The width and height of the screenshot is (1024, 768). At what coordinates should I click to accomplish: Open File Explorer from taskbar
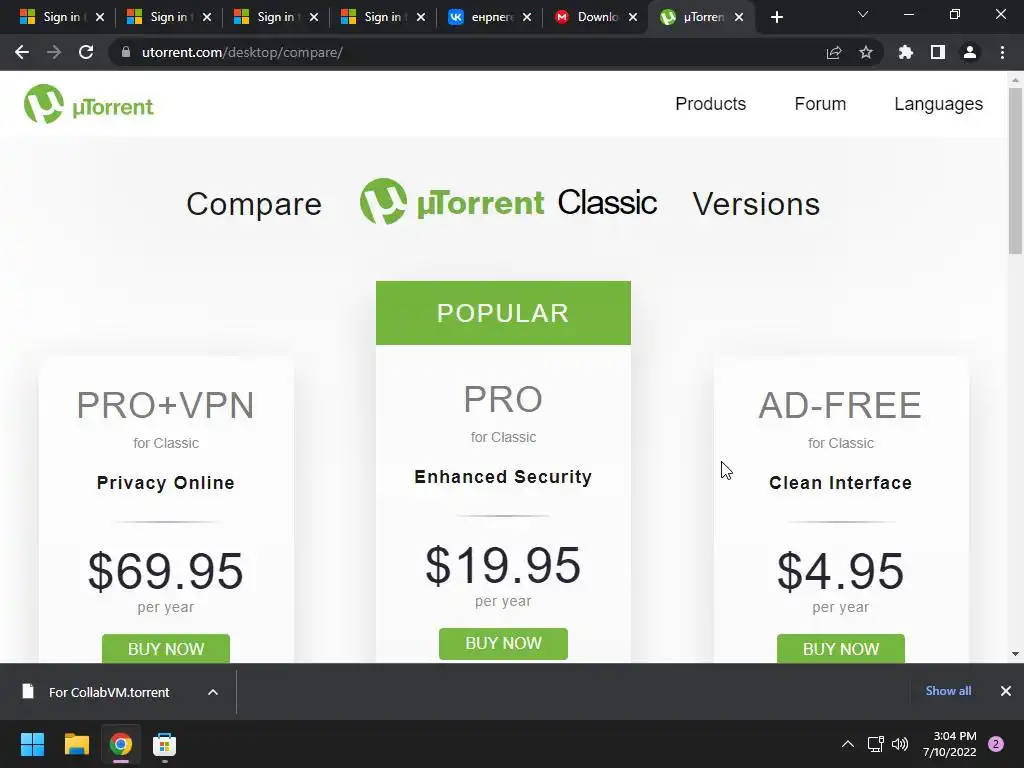point(76,744)
